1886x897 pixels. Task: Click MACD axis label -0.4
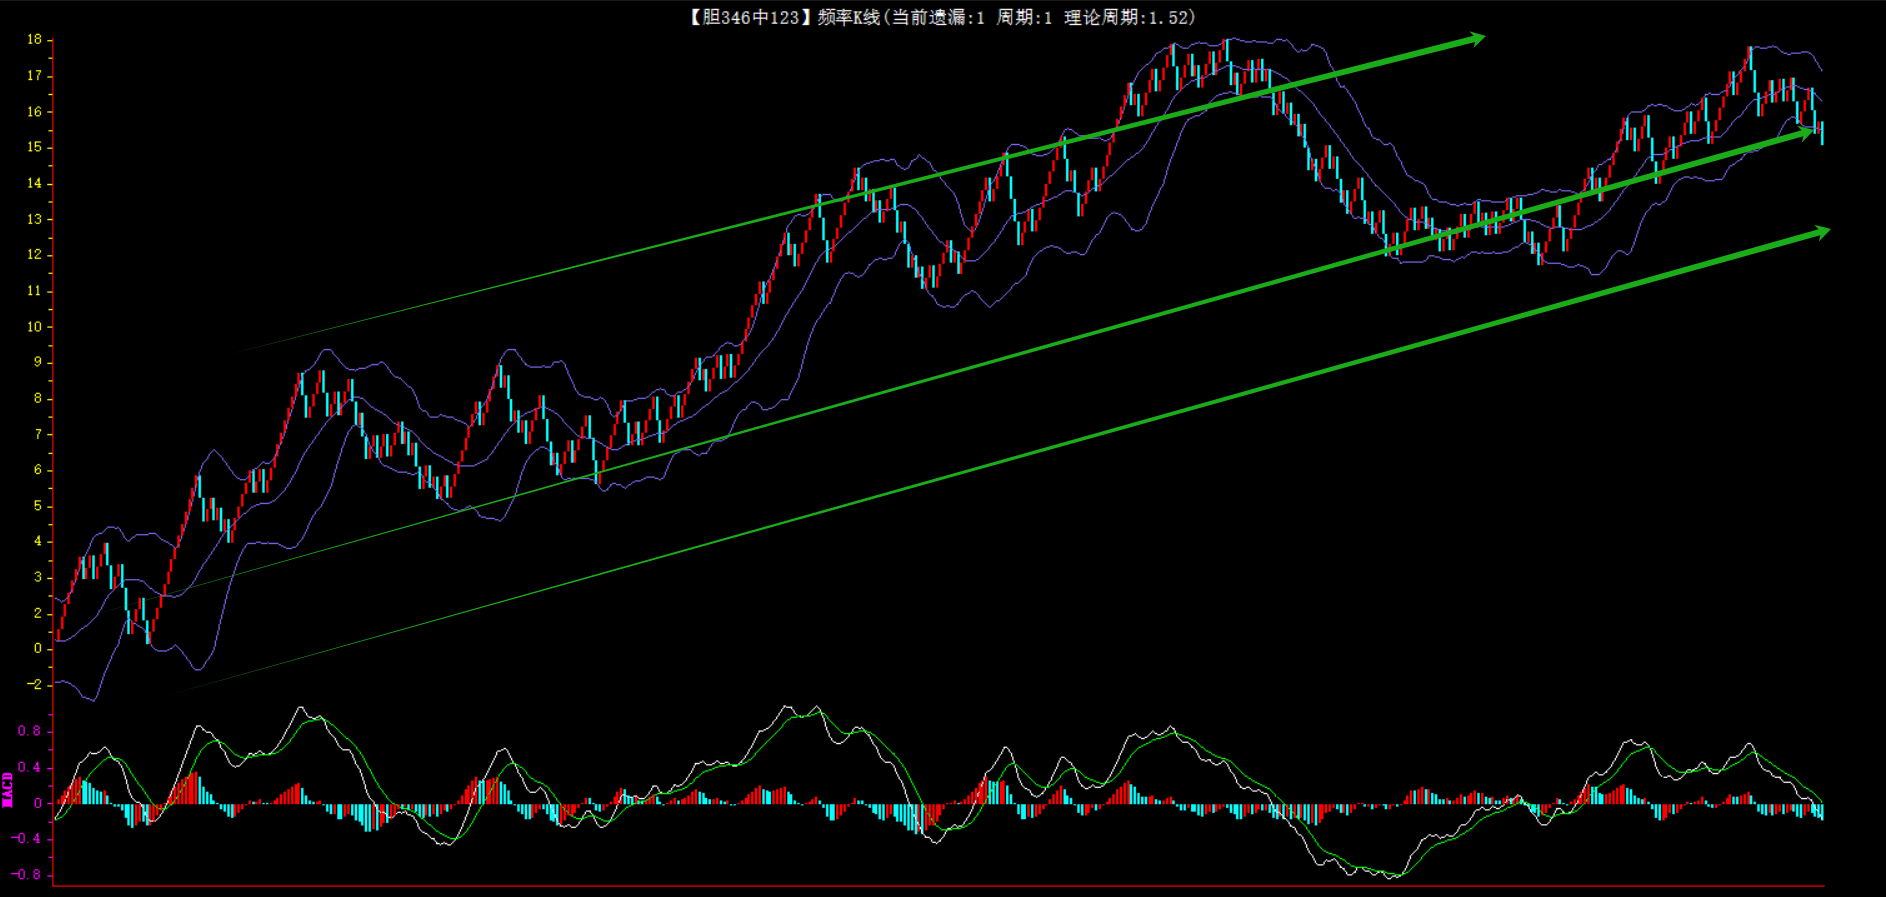point(27,839)
